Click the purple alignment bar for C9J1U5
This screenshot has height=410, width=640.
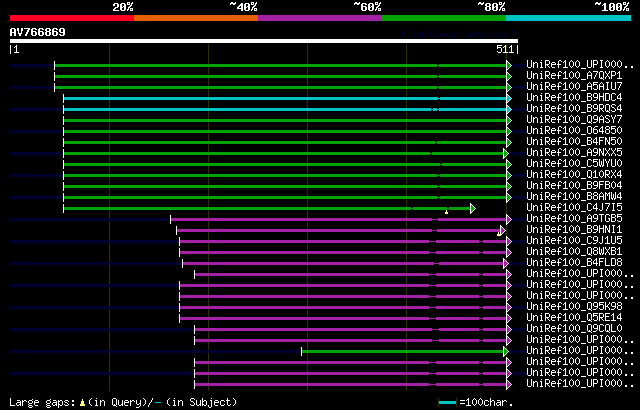[x=343, y=242]
